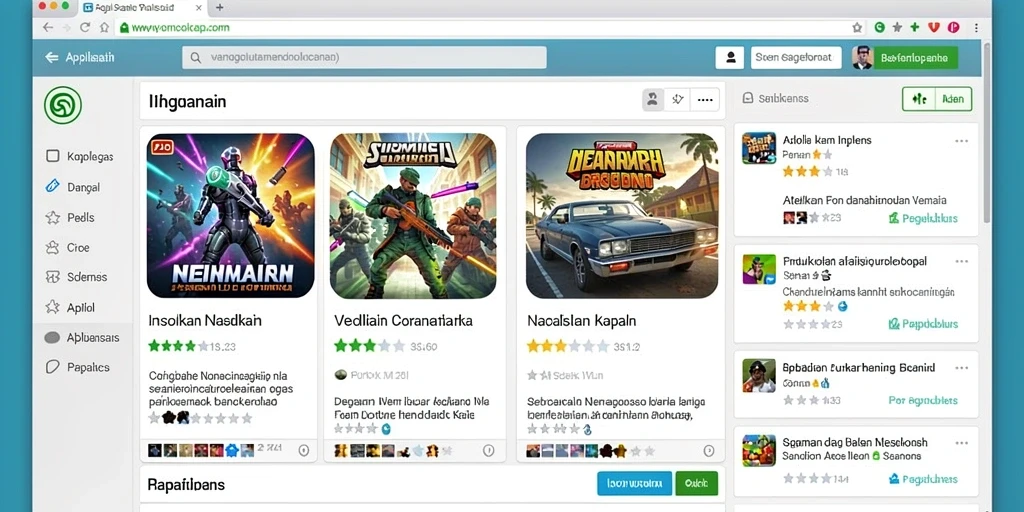This screenshot has width=1024, height=512.
Task: Bookmark page with address bar star
Action: (857, 27)
